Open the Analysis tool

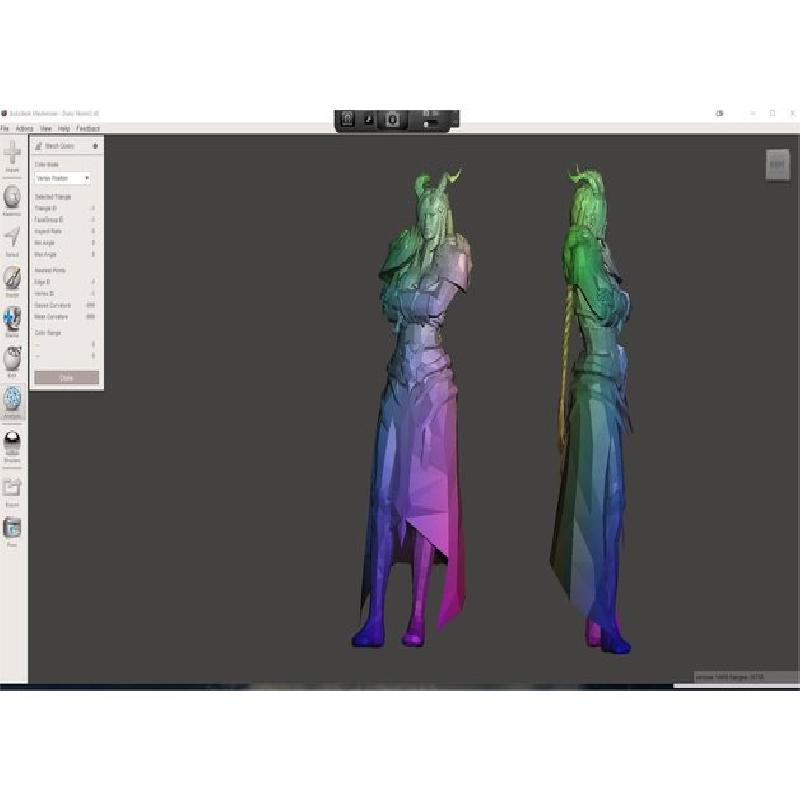coord(13,401)
